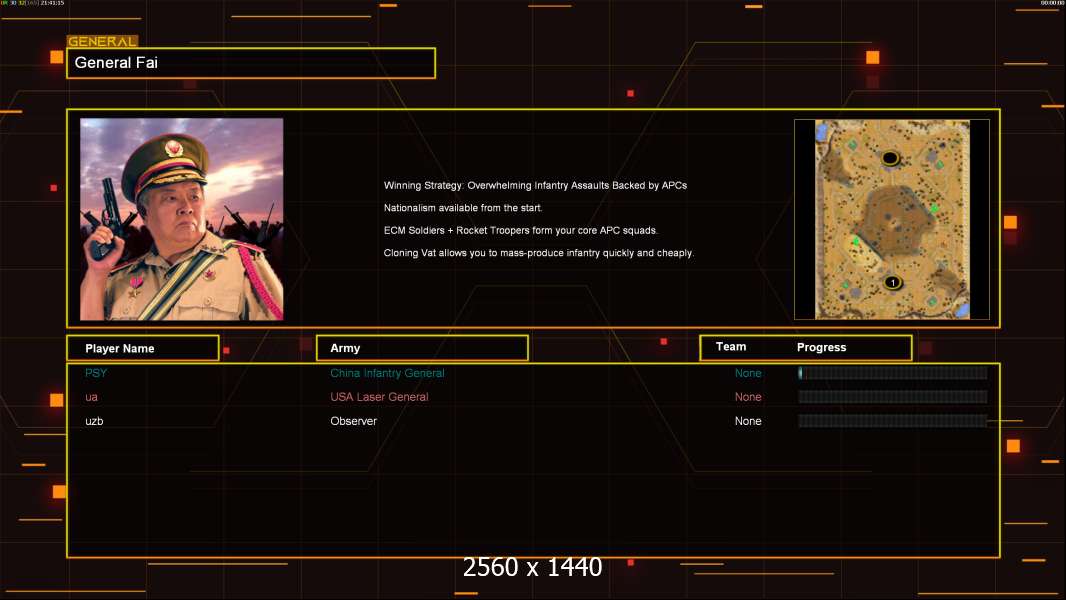Click ua's loading progress bar
The width and height of the screenshot is (1066, 600).
[x=893, y=397]
